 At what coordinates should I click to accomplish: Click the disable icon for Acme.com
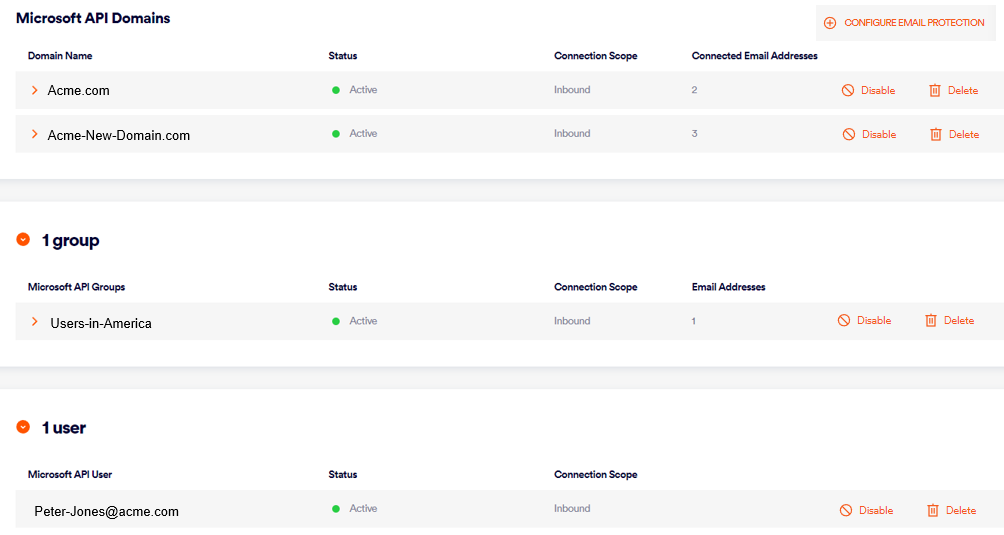(848, 90)
